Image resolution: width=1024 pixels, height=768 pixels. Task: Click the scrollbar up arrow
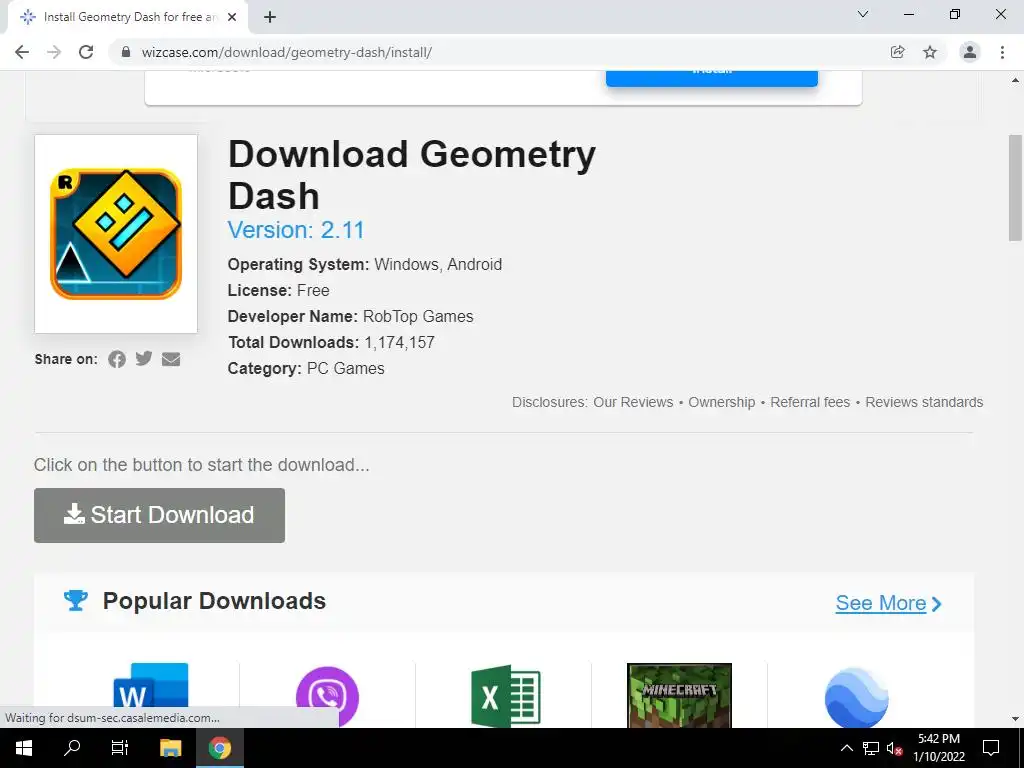tap(1016, 81)
